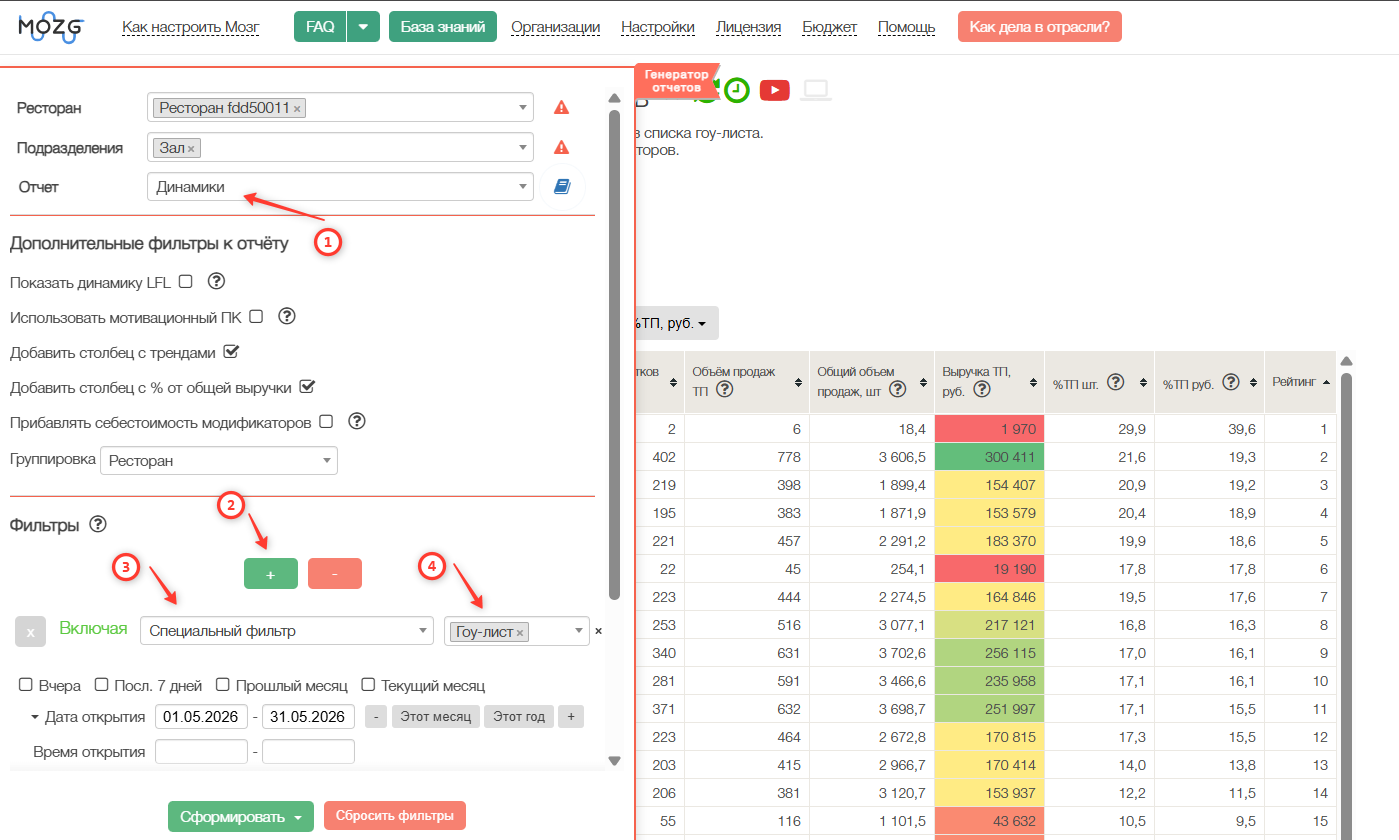This screenshot has width=1399, height=840.
Task: Open the Организации menu
Action: click(x=556, y=27)
